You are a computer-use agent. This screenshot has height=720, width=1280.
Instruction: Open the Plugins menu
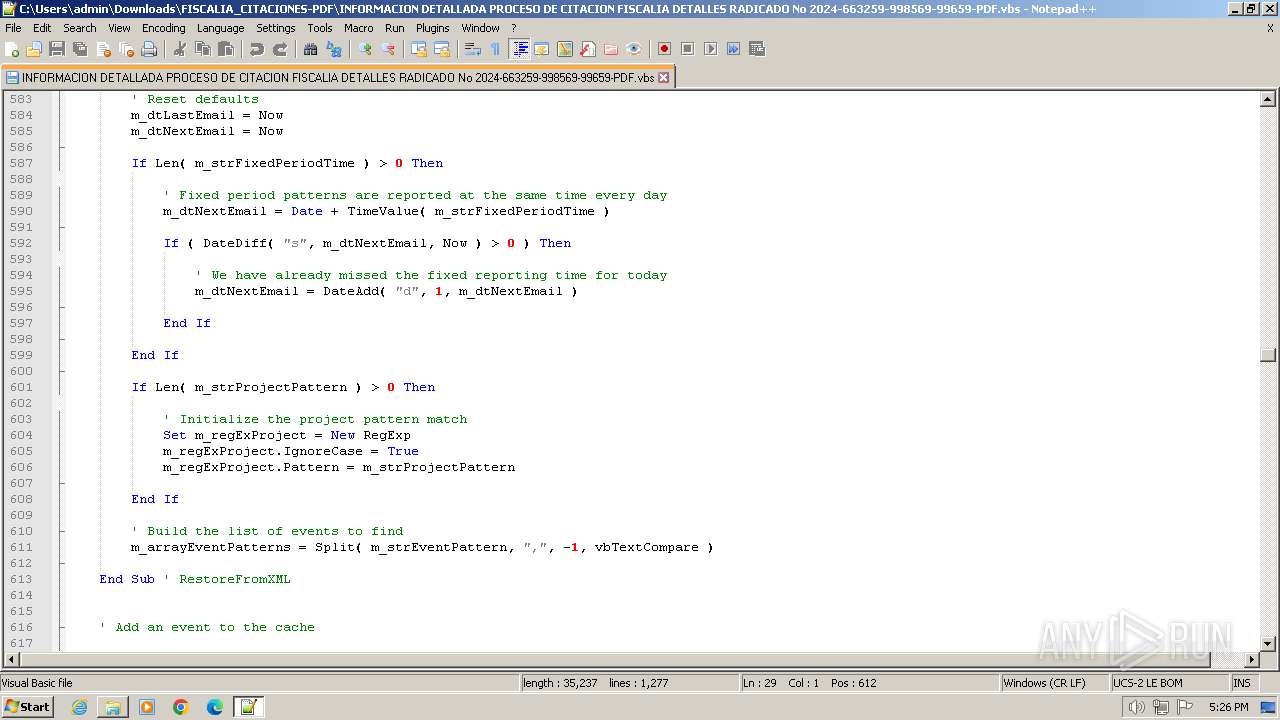point(432,28)
